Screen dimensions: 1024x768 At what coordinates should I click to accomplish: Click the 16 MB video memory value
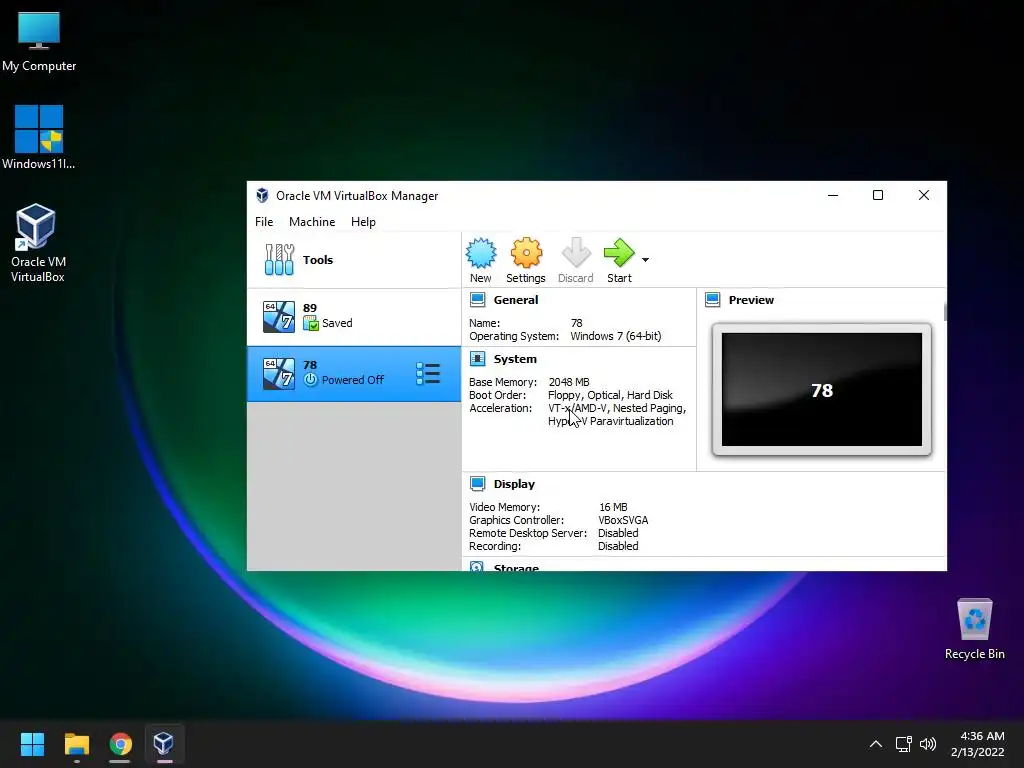pos(613,507)
